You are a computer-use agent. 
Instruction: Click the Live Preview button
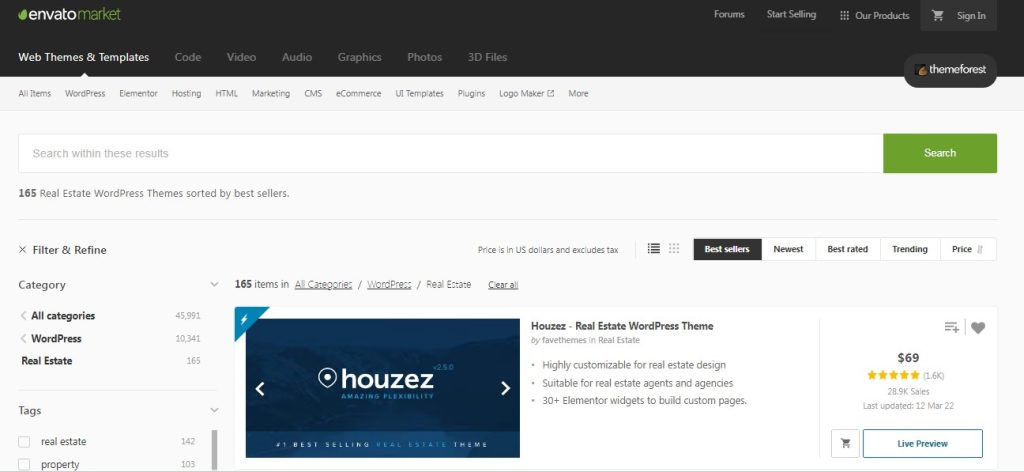click(x=922, y=443)
